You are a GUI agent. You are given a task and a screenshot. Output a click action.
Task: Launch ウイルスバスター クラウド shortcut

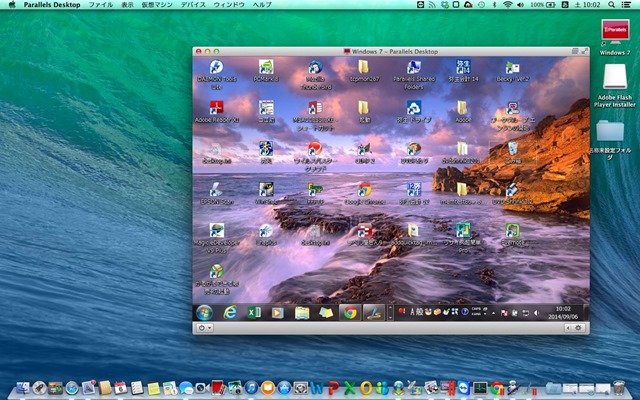315,156
